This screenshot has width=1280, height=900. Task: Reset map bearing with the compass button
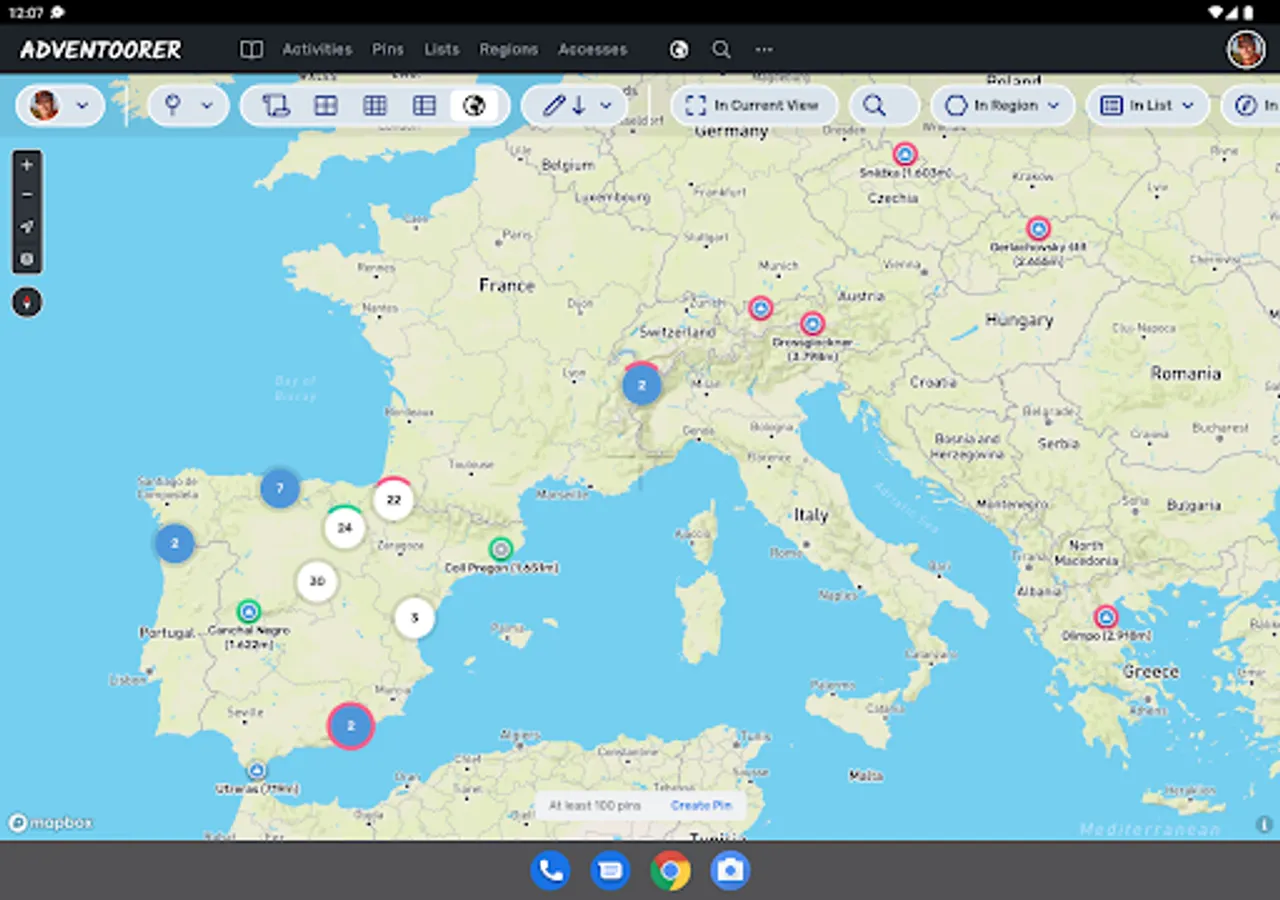[27, 302]
